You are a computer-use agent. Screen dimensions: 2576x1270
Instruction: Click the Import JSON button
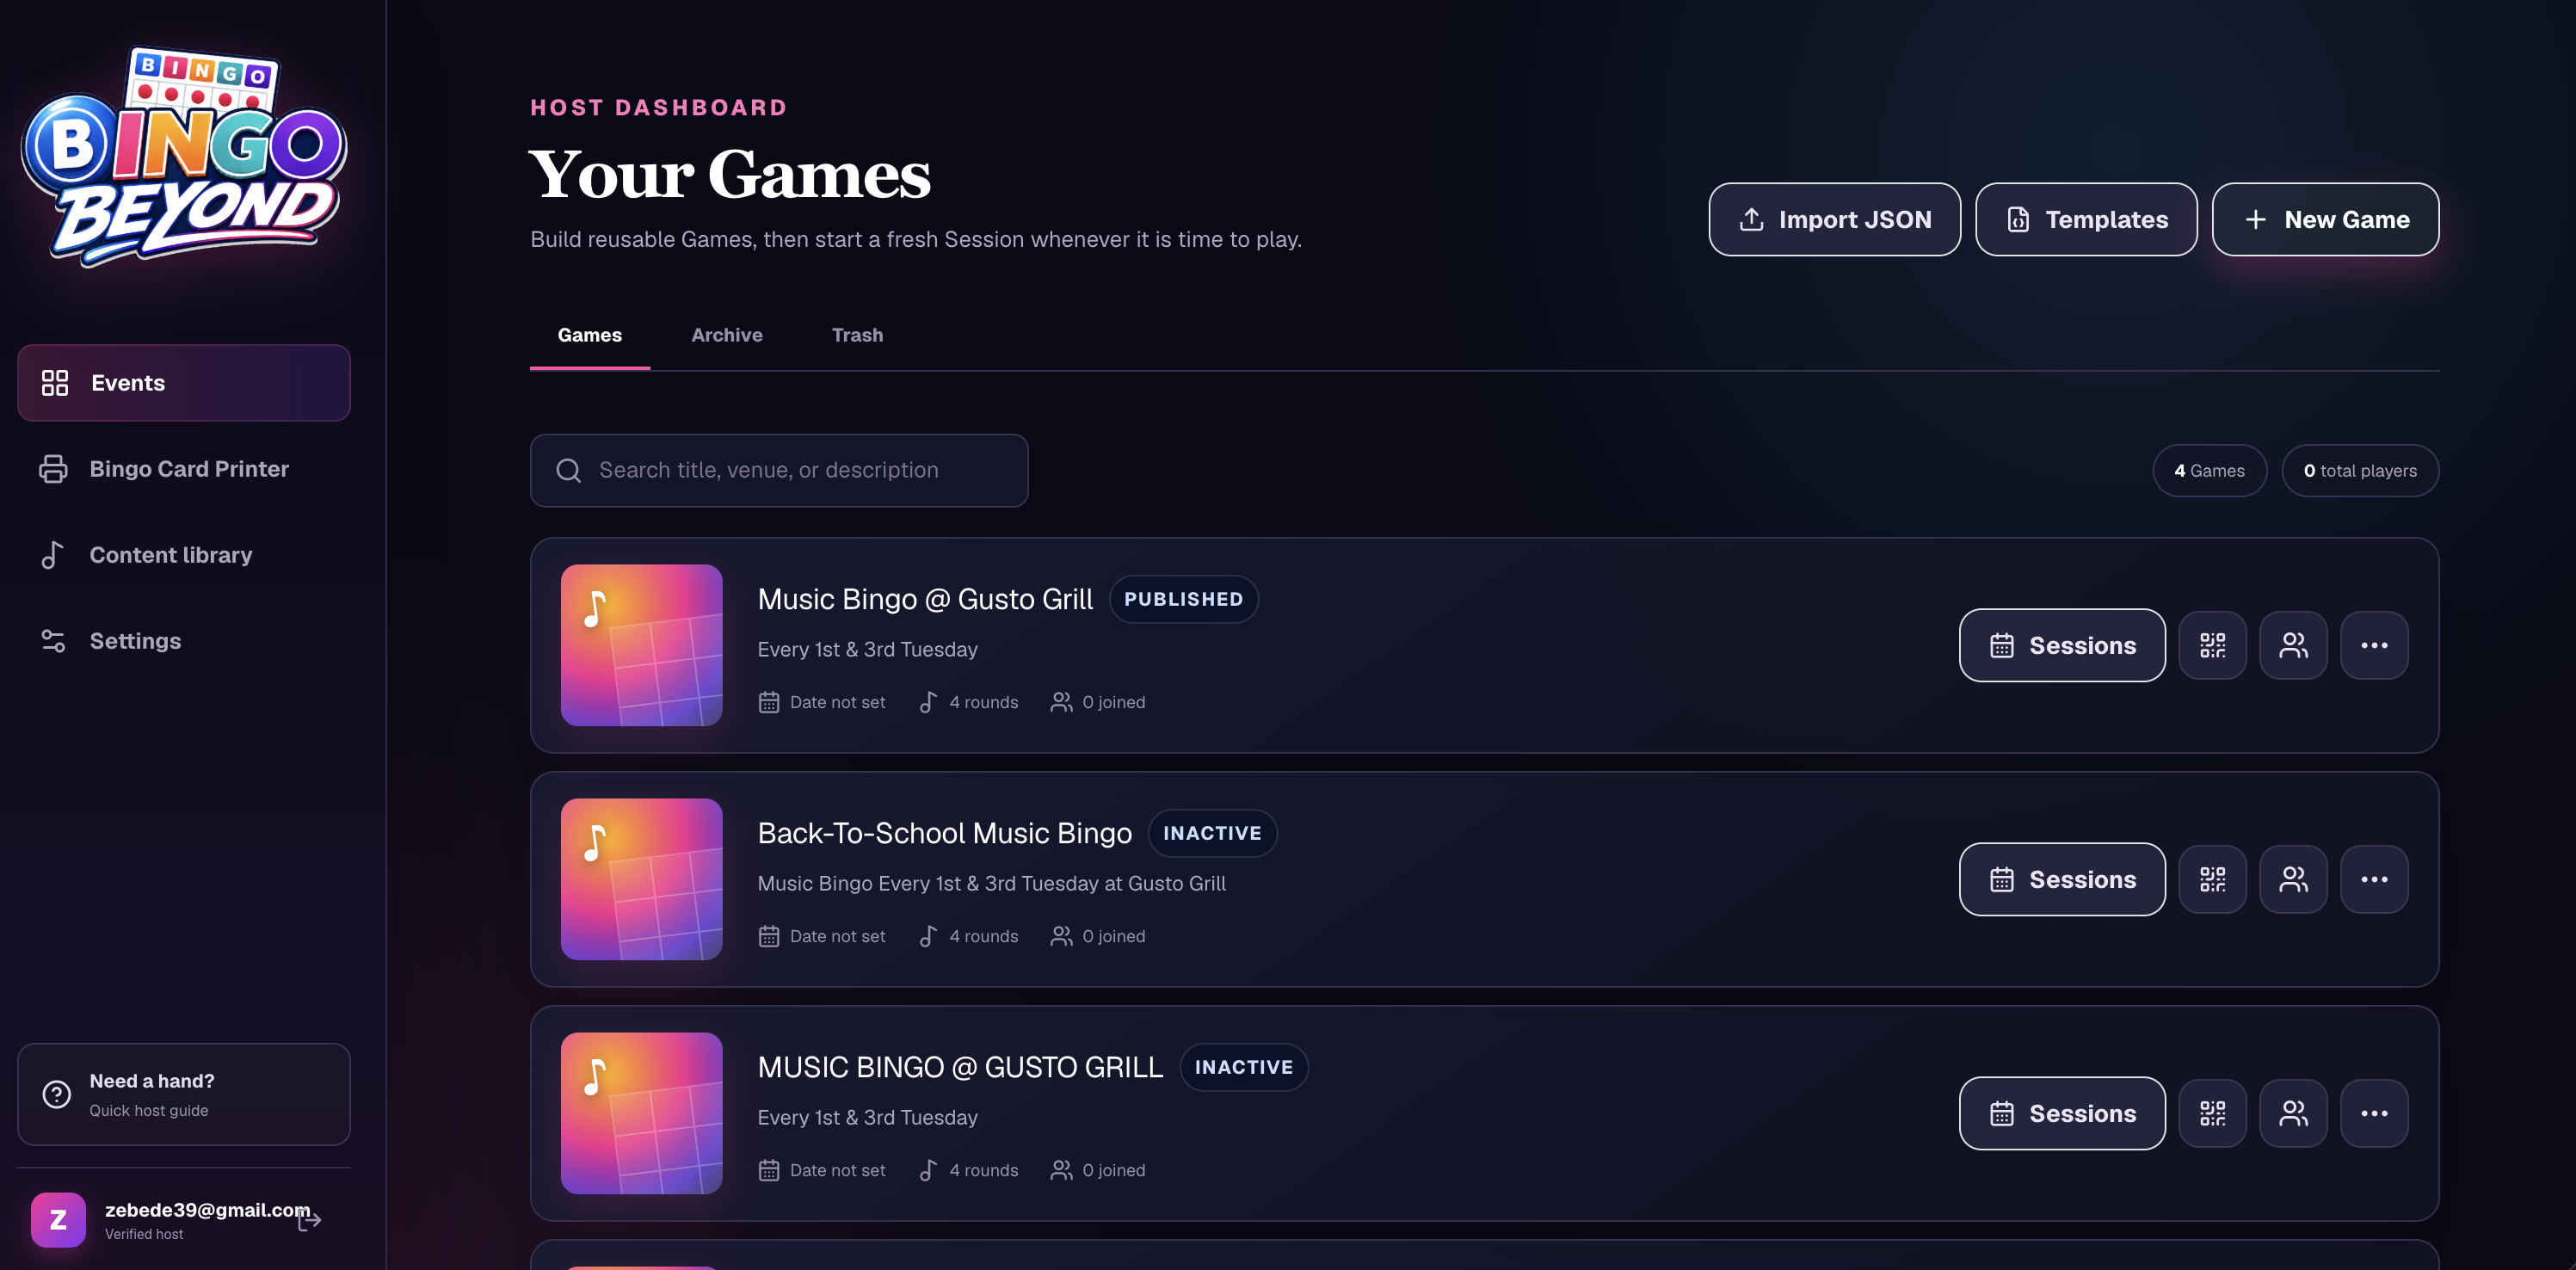point(1834,219)
